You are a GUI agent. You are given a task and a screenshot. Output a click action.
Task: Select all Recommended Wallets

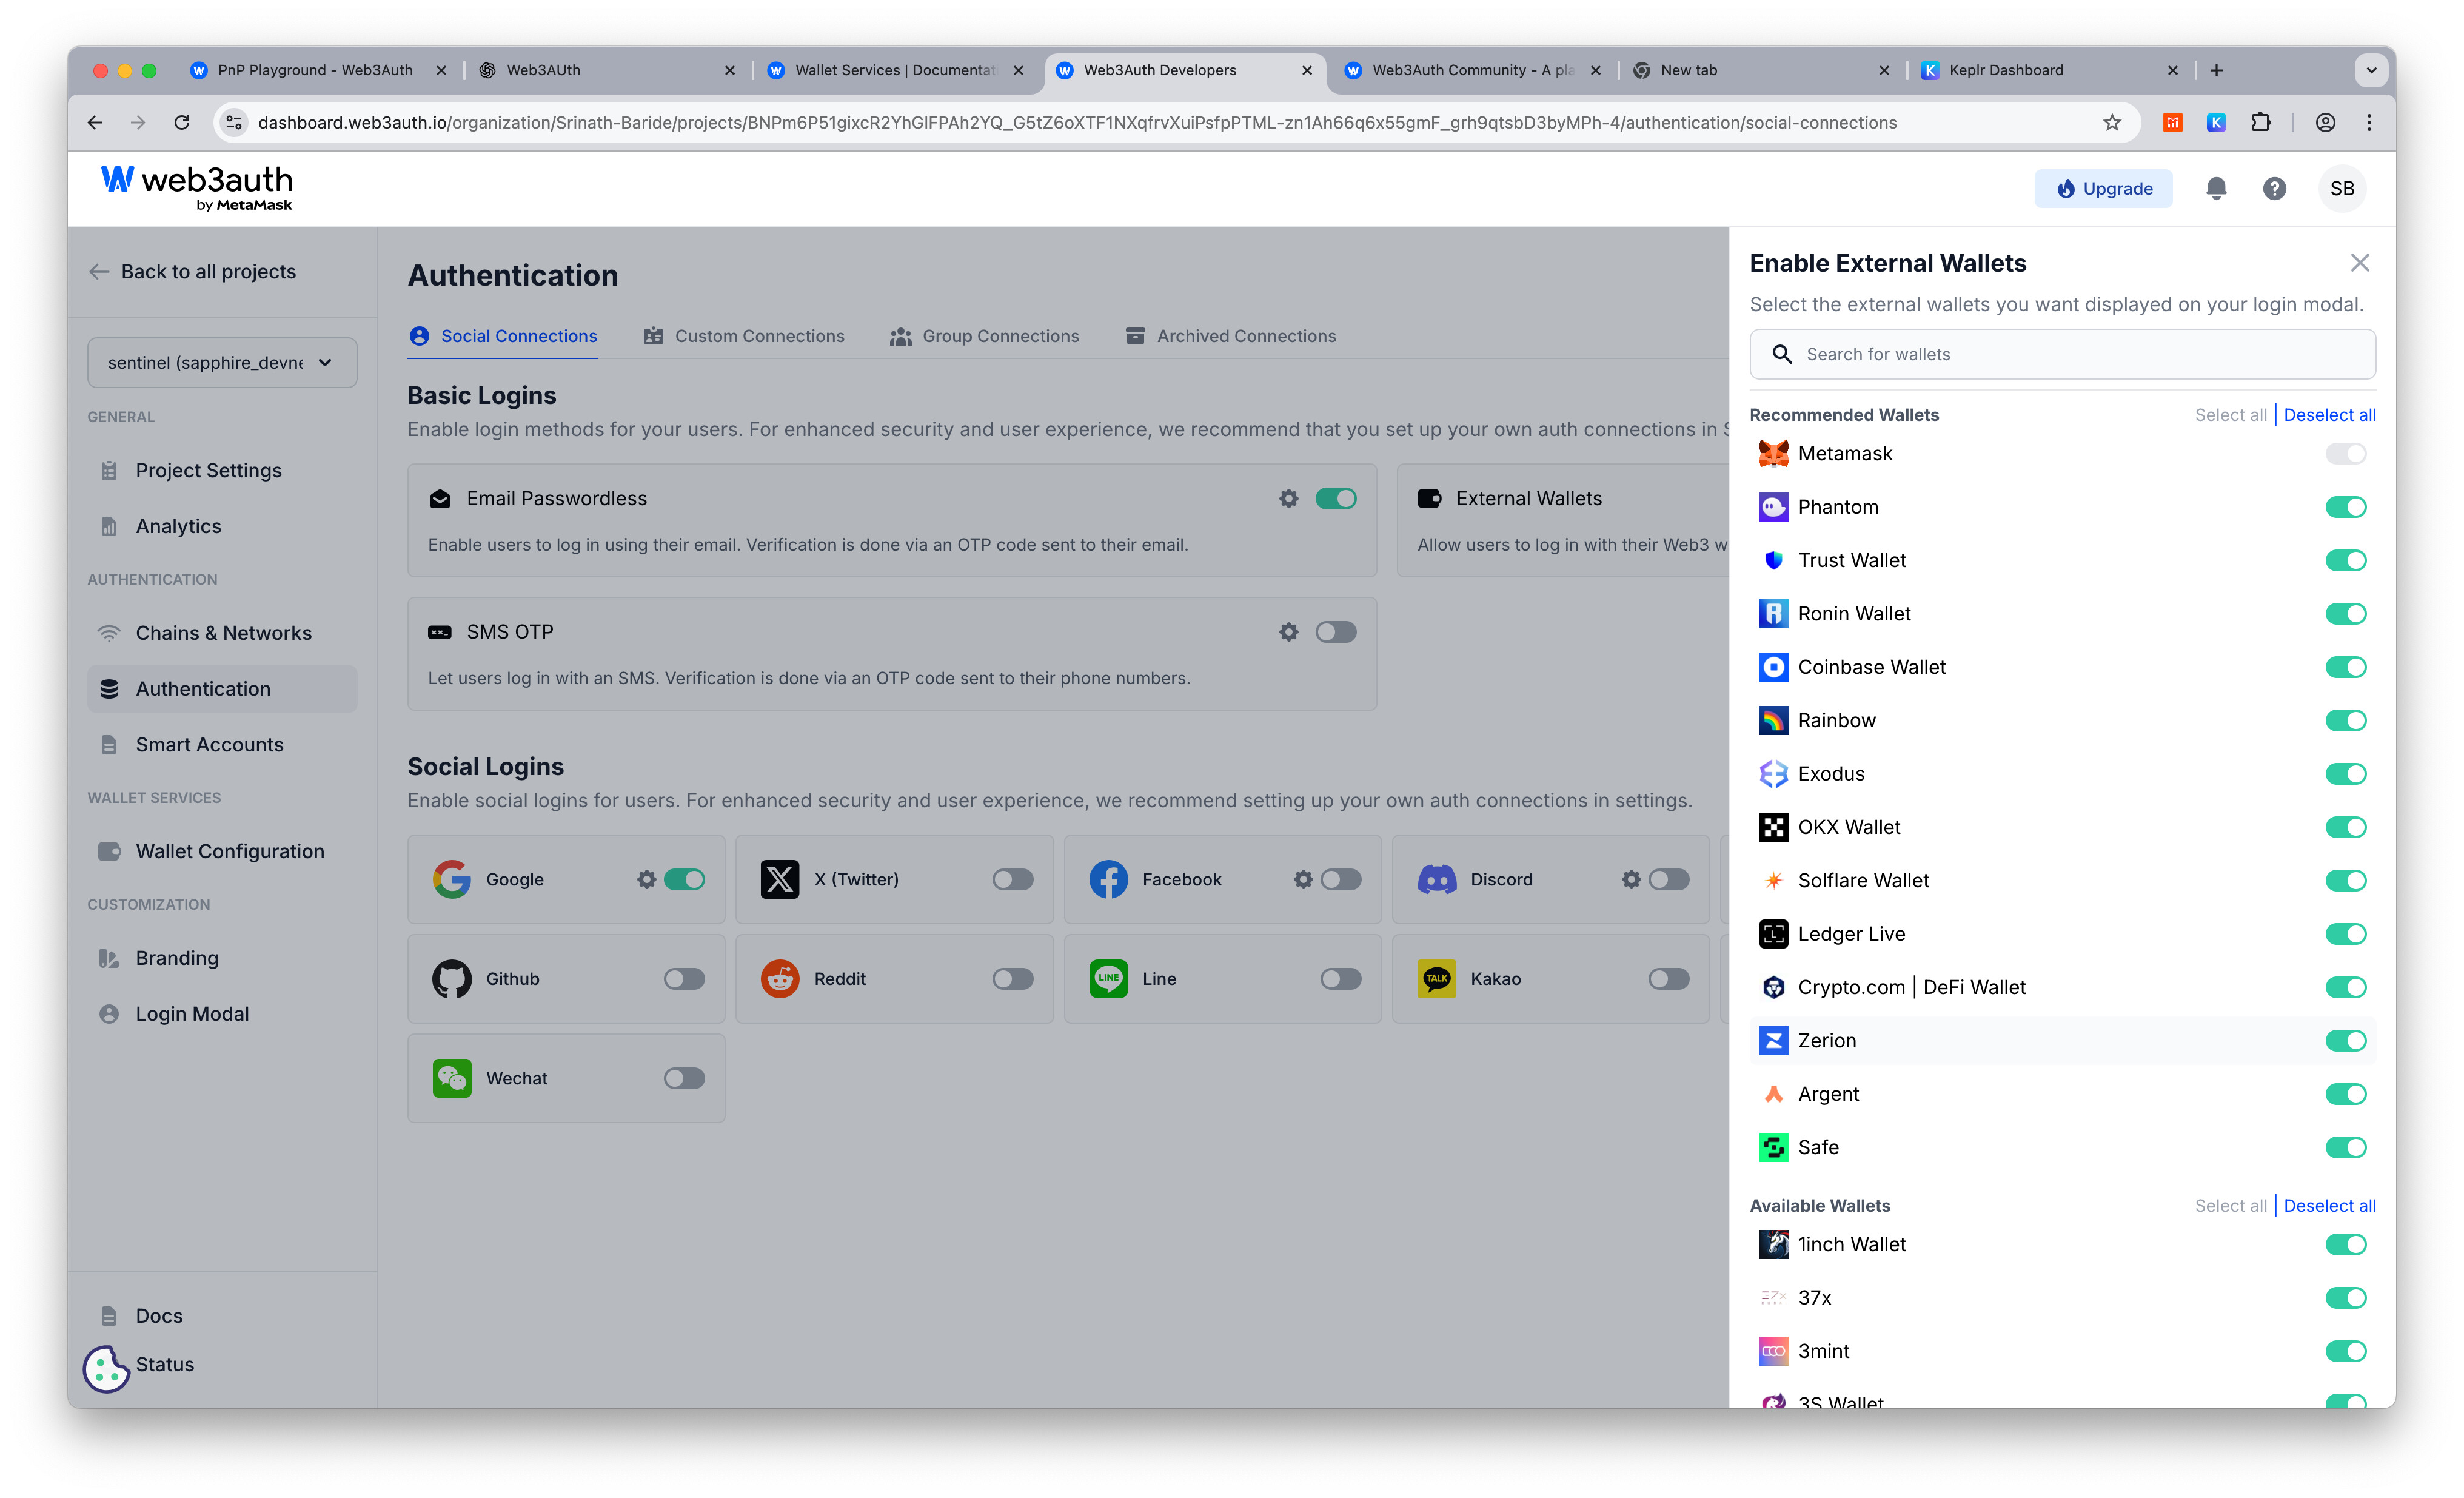[x=2230, y=415]
